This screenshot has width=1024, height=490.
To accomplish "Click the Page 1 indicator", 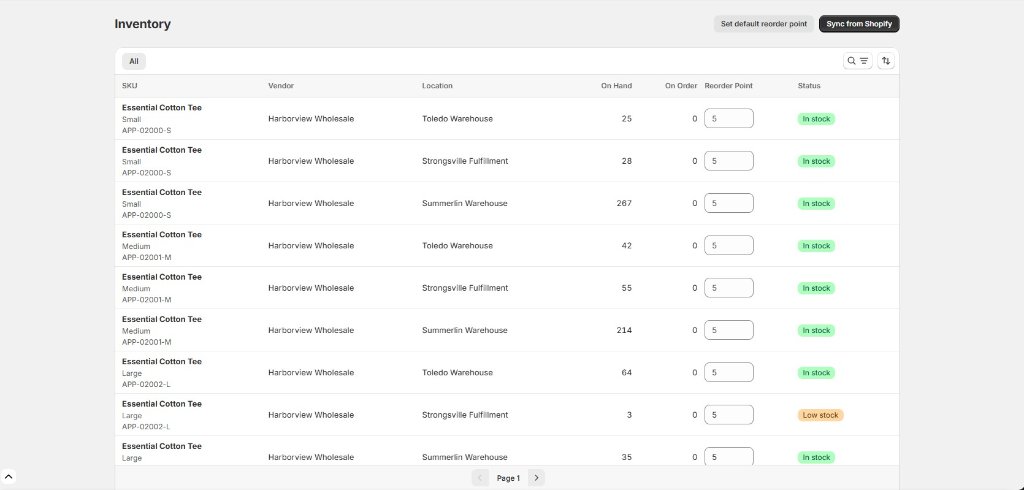I will pyautogui.click(x=508, y=478).
